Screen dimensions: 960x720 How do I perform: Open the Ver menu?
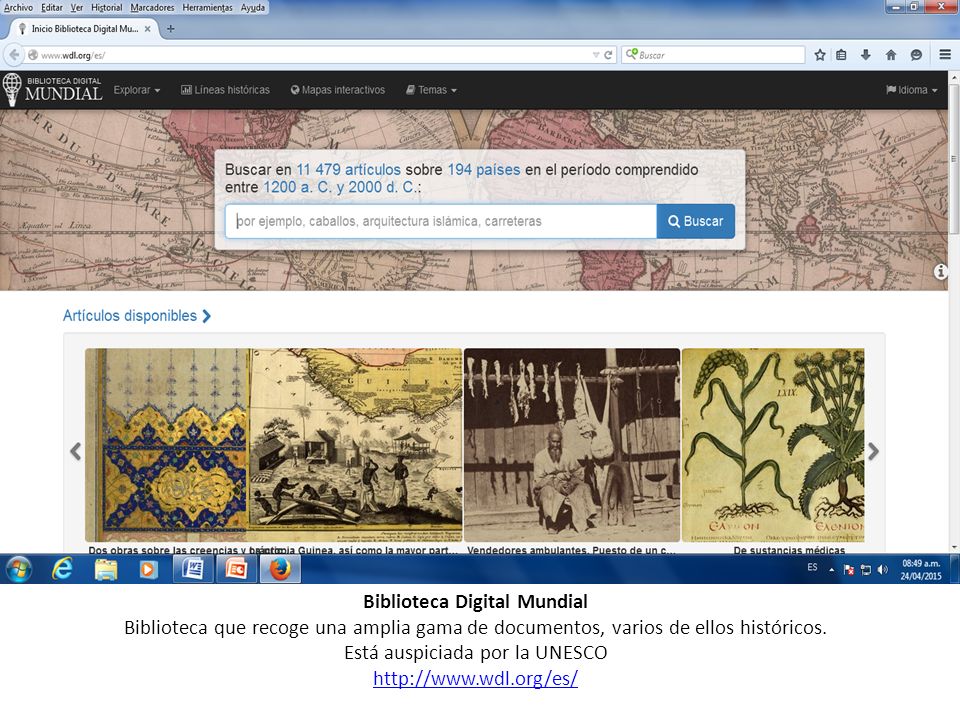77,7
